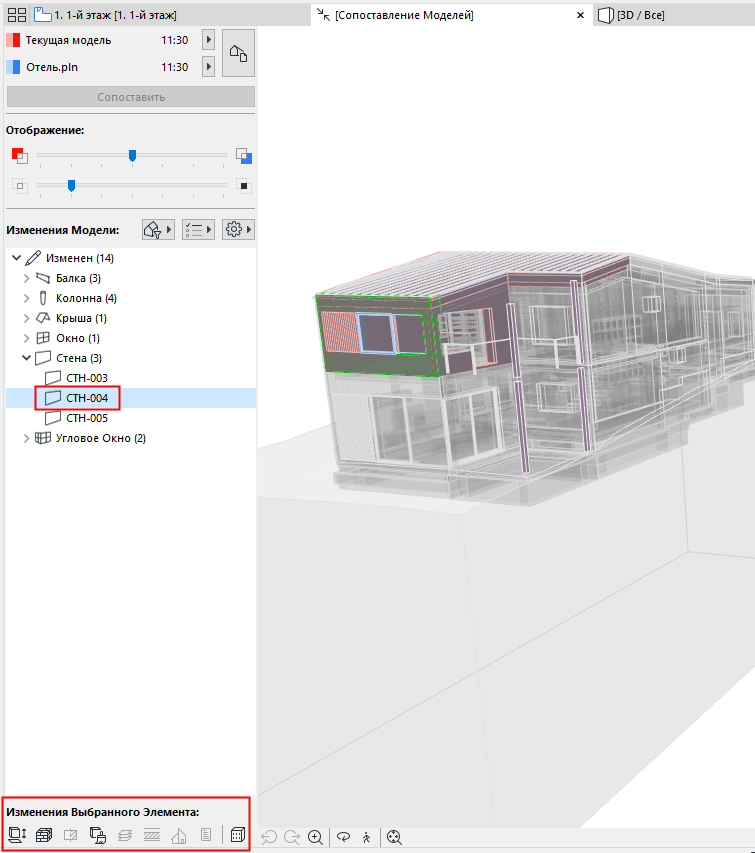Close the Сопоставление Моделей tab

580,15
